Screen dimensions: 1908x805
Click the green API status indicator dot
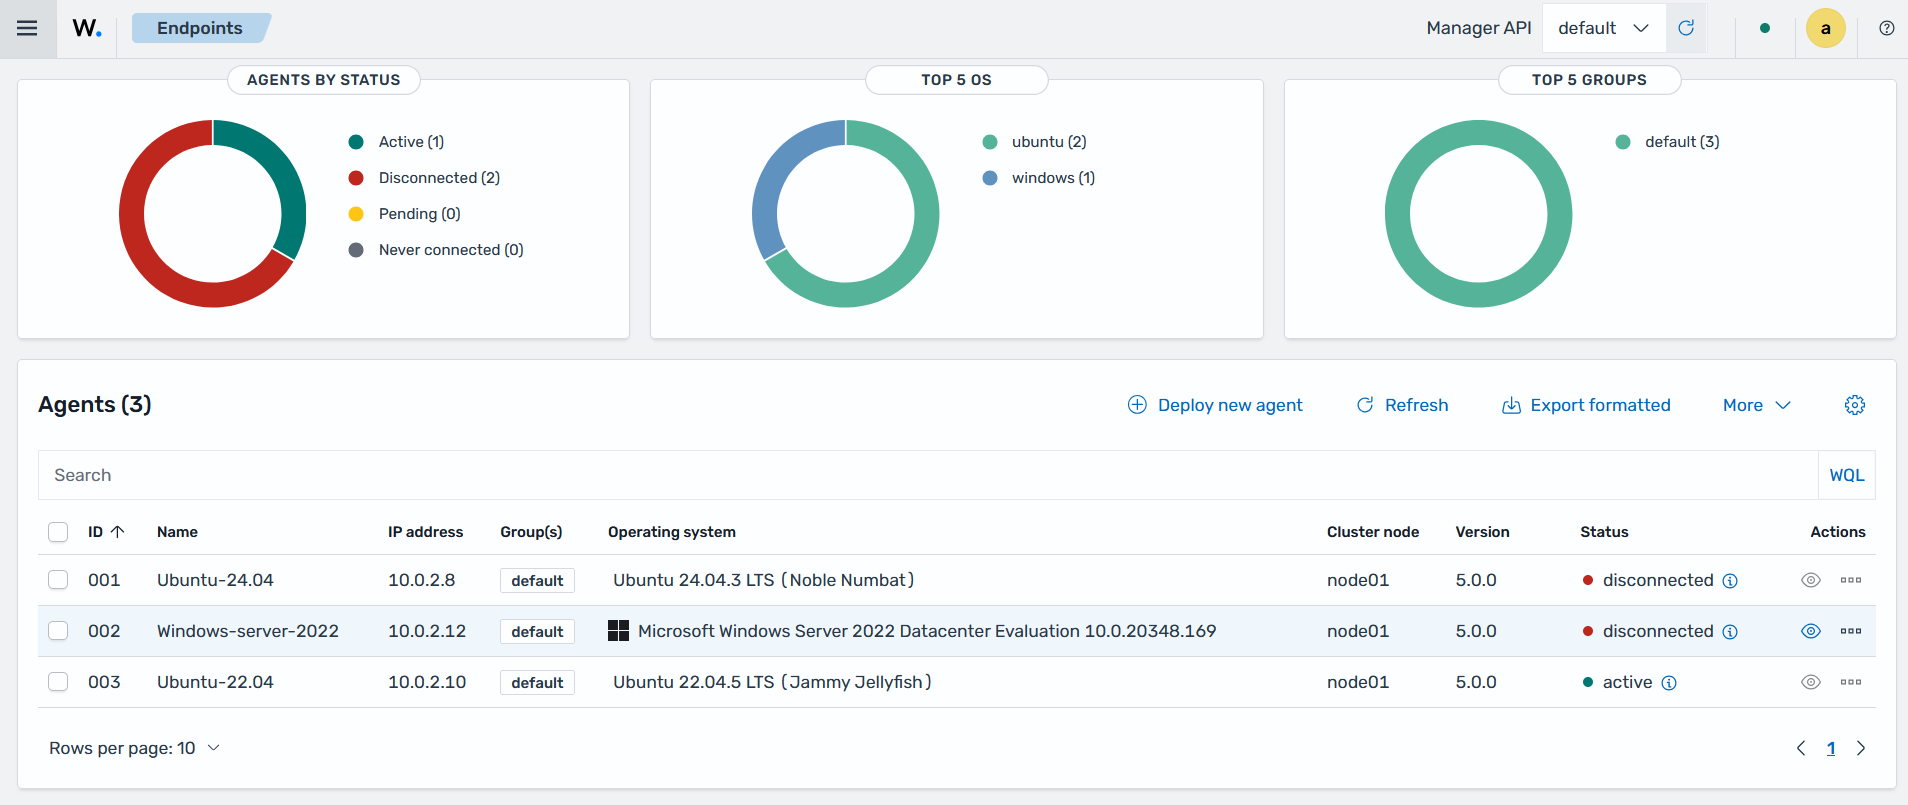tap(1765, 28)
